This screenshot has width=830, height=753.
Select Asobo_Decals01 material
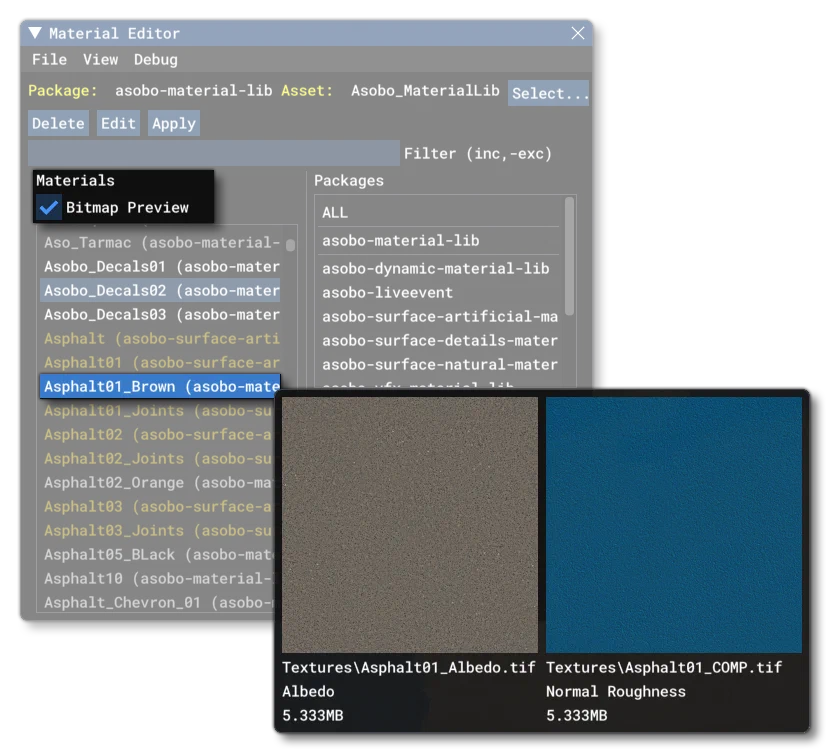[161, 266]
